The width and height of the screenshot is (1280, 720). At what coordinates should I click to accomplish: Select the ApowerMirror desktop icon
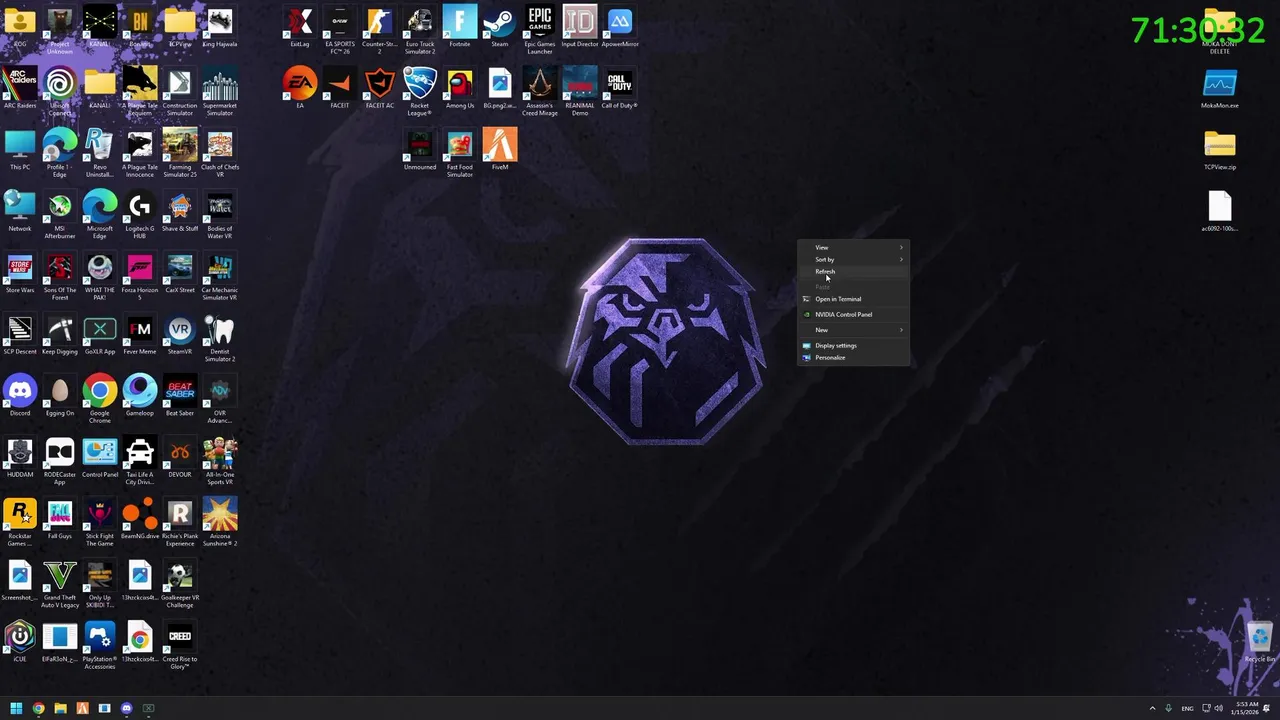620,27
